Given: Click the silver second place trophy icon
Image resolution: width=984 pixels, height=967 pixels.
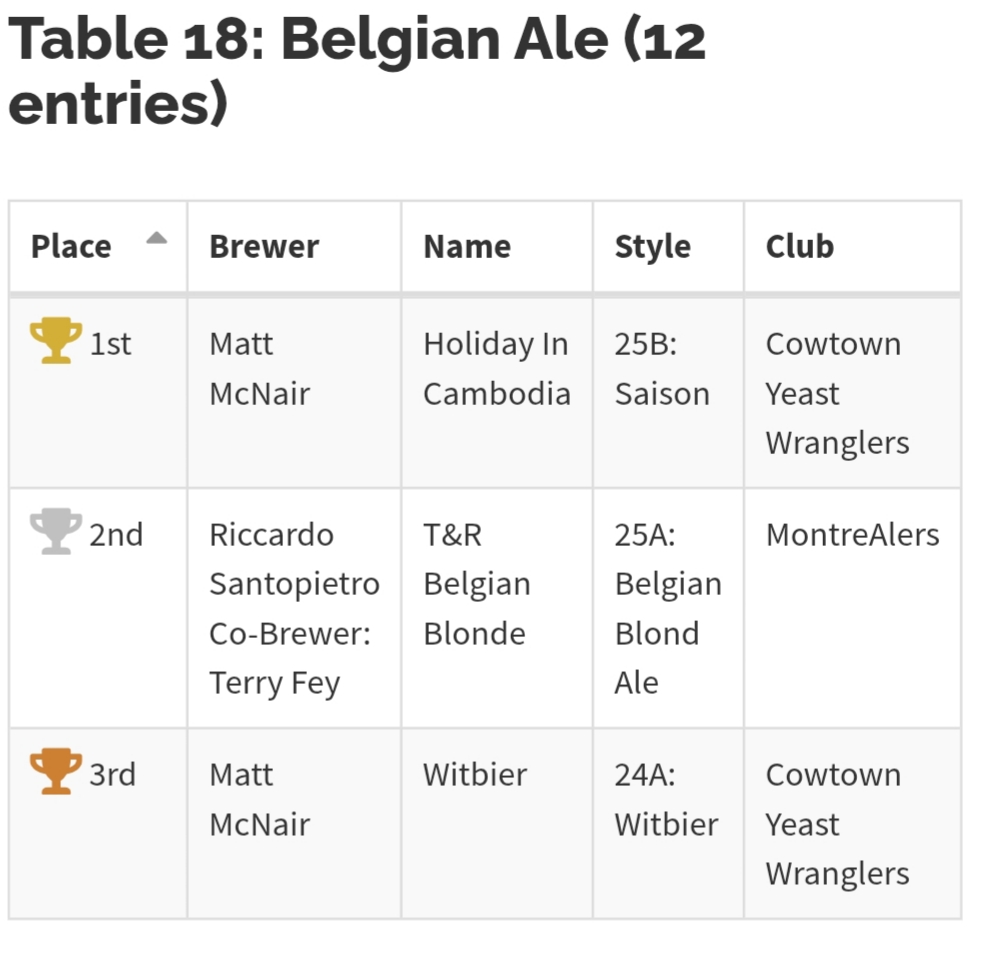Looking at the screenshot, I should [55, 532].
